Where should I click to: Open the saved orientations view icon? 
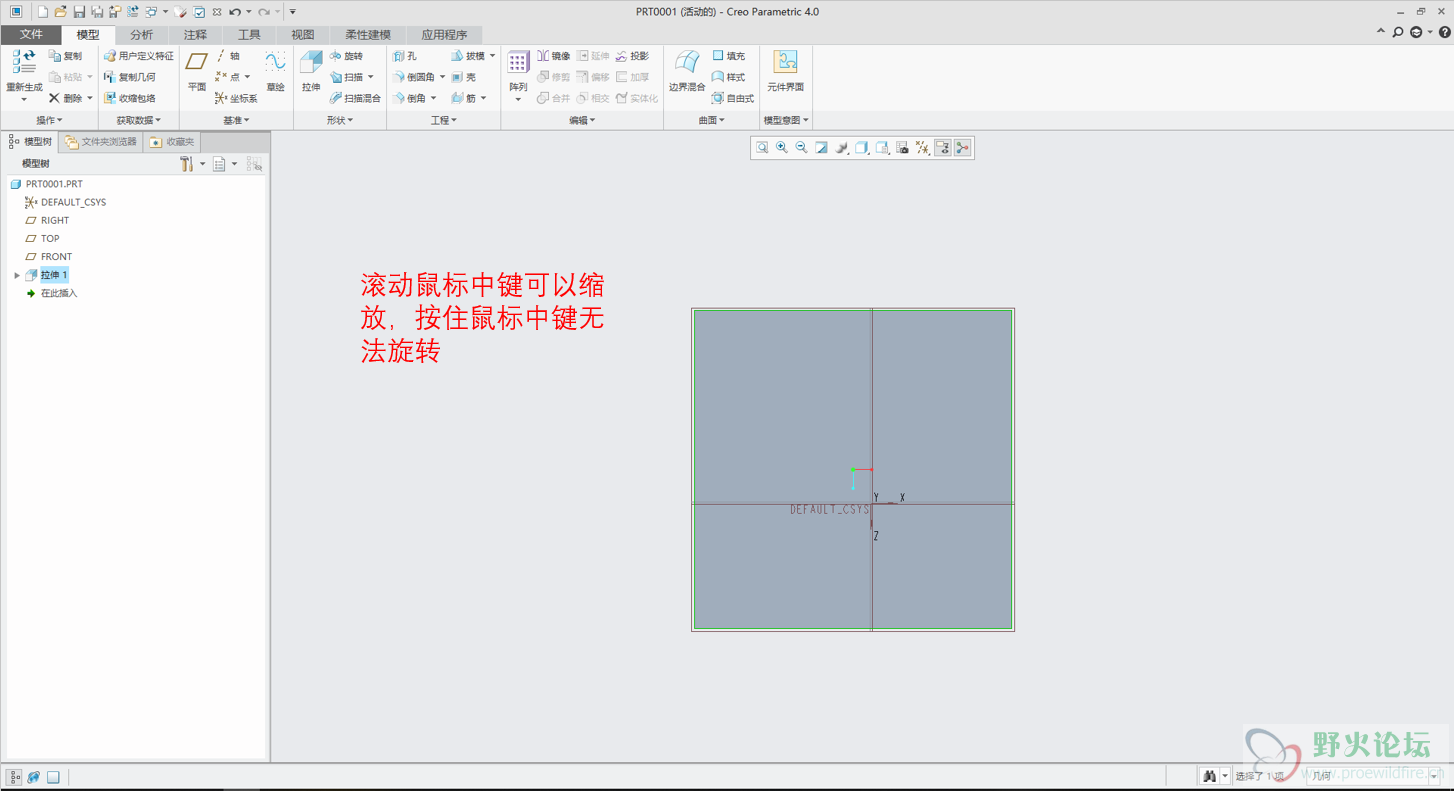point(882,148)
